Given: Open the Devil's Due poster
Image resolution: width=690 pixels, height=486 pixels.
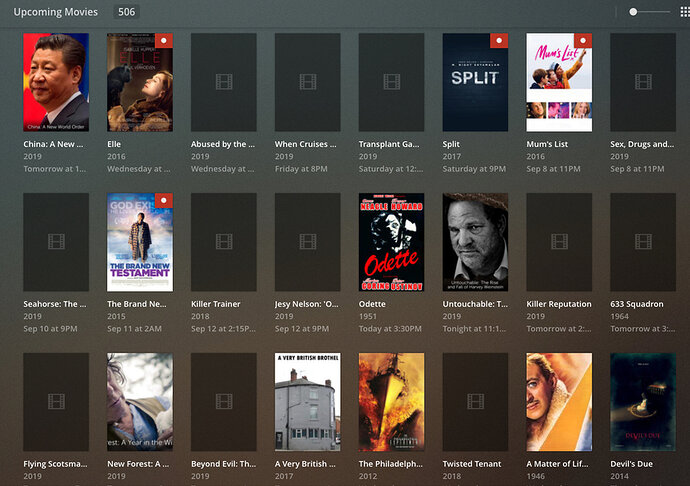Looking at the screenshot, I should 643,402.
